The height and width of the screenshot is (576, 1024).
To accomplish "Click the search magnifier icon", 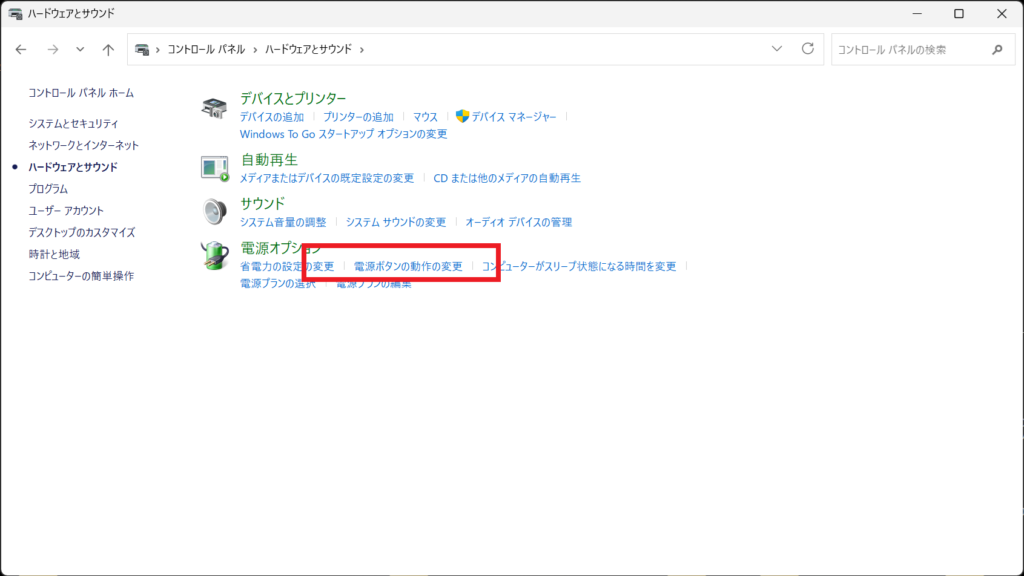I will [x=996, y=49].
